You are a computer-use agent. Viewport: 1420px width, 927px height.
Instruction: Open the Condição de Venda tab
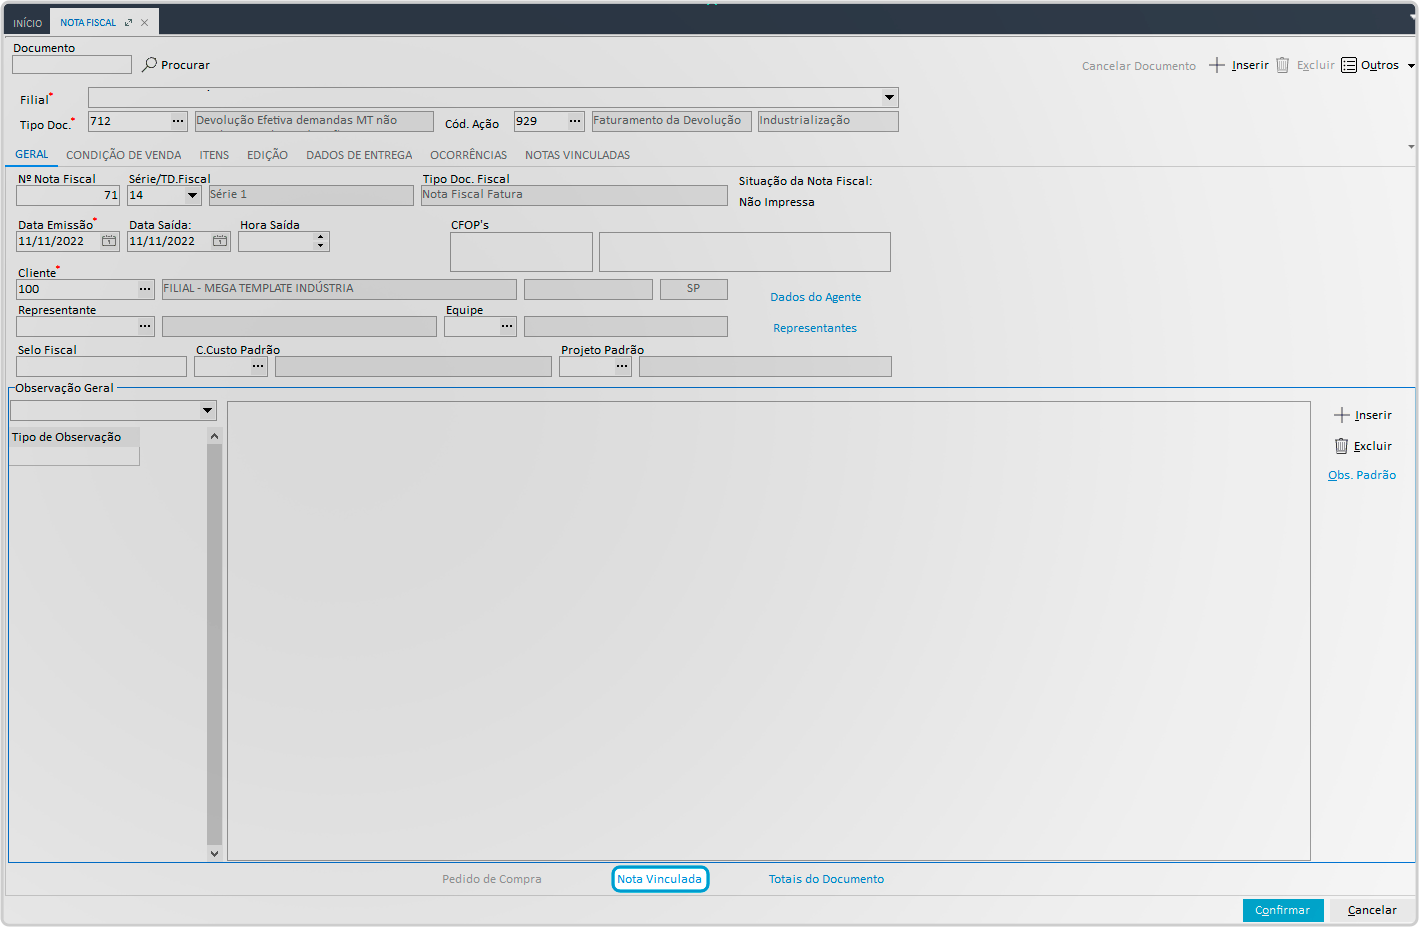click(x=124, y=155)
